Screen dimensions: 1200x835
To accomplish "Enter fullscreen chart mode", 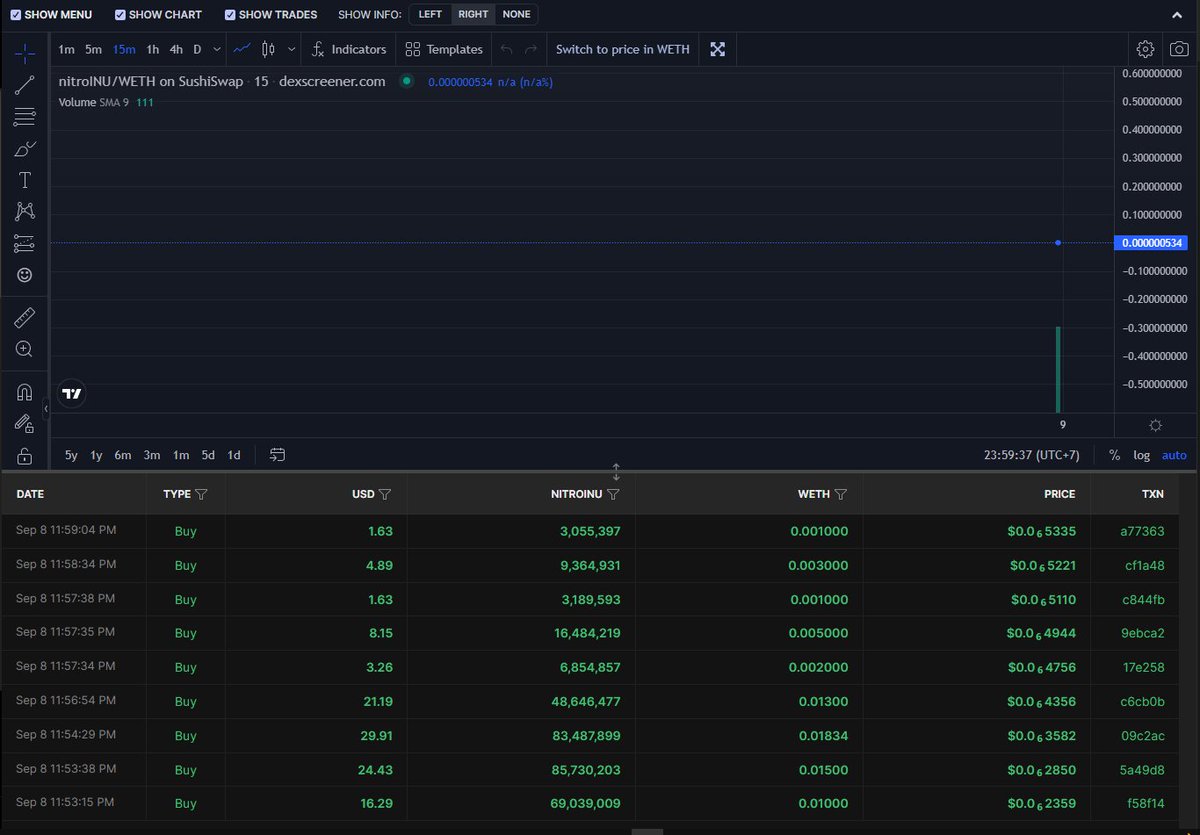I will pos(717,49).
